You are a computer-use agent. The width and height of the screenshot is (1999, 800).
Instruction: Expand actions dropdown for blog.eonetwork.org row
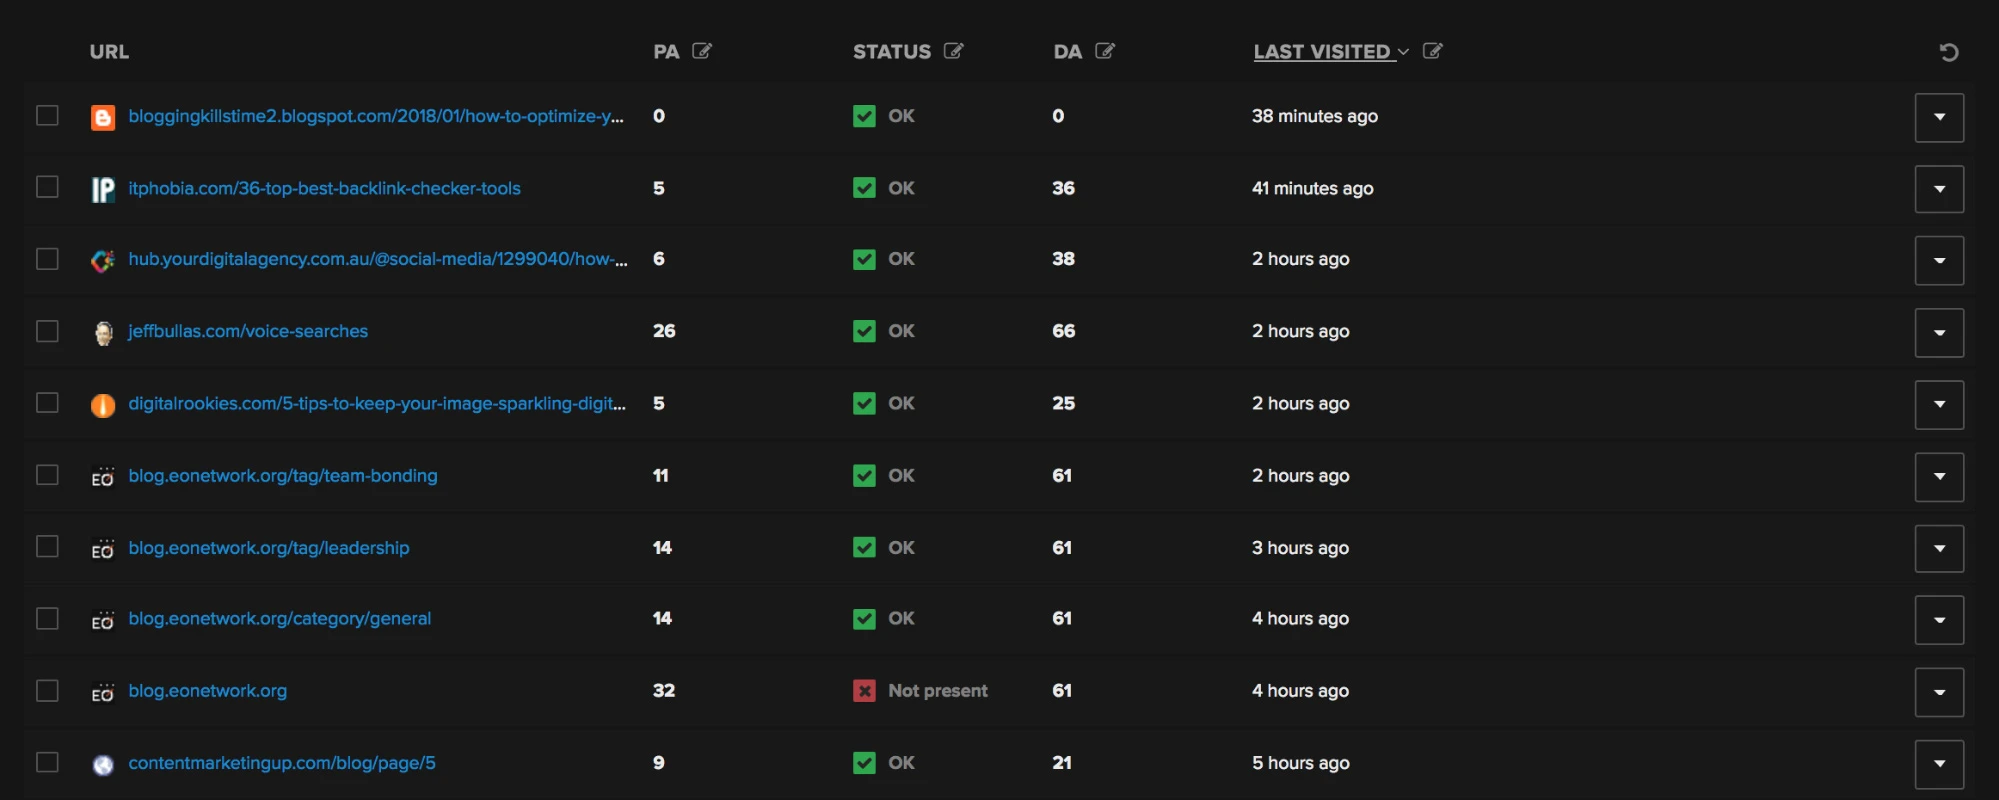click(x=1939, y=692)
